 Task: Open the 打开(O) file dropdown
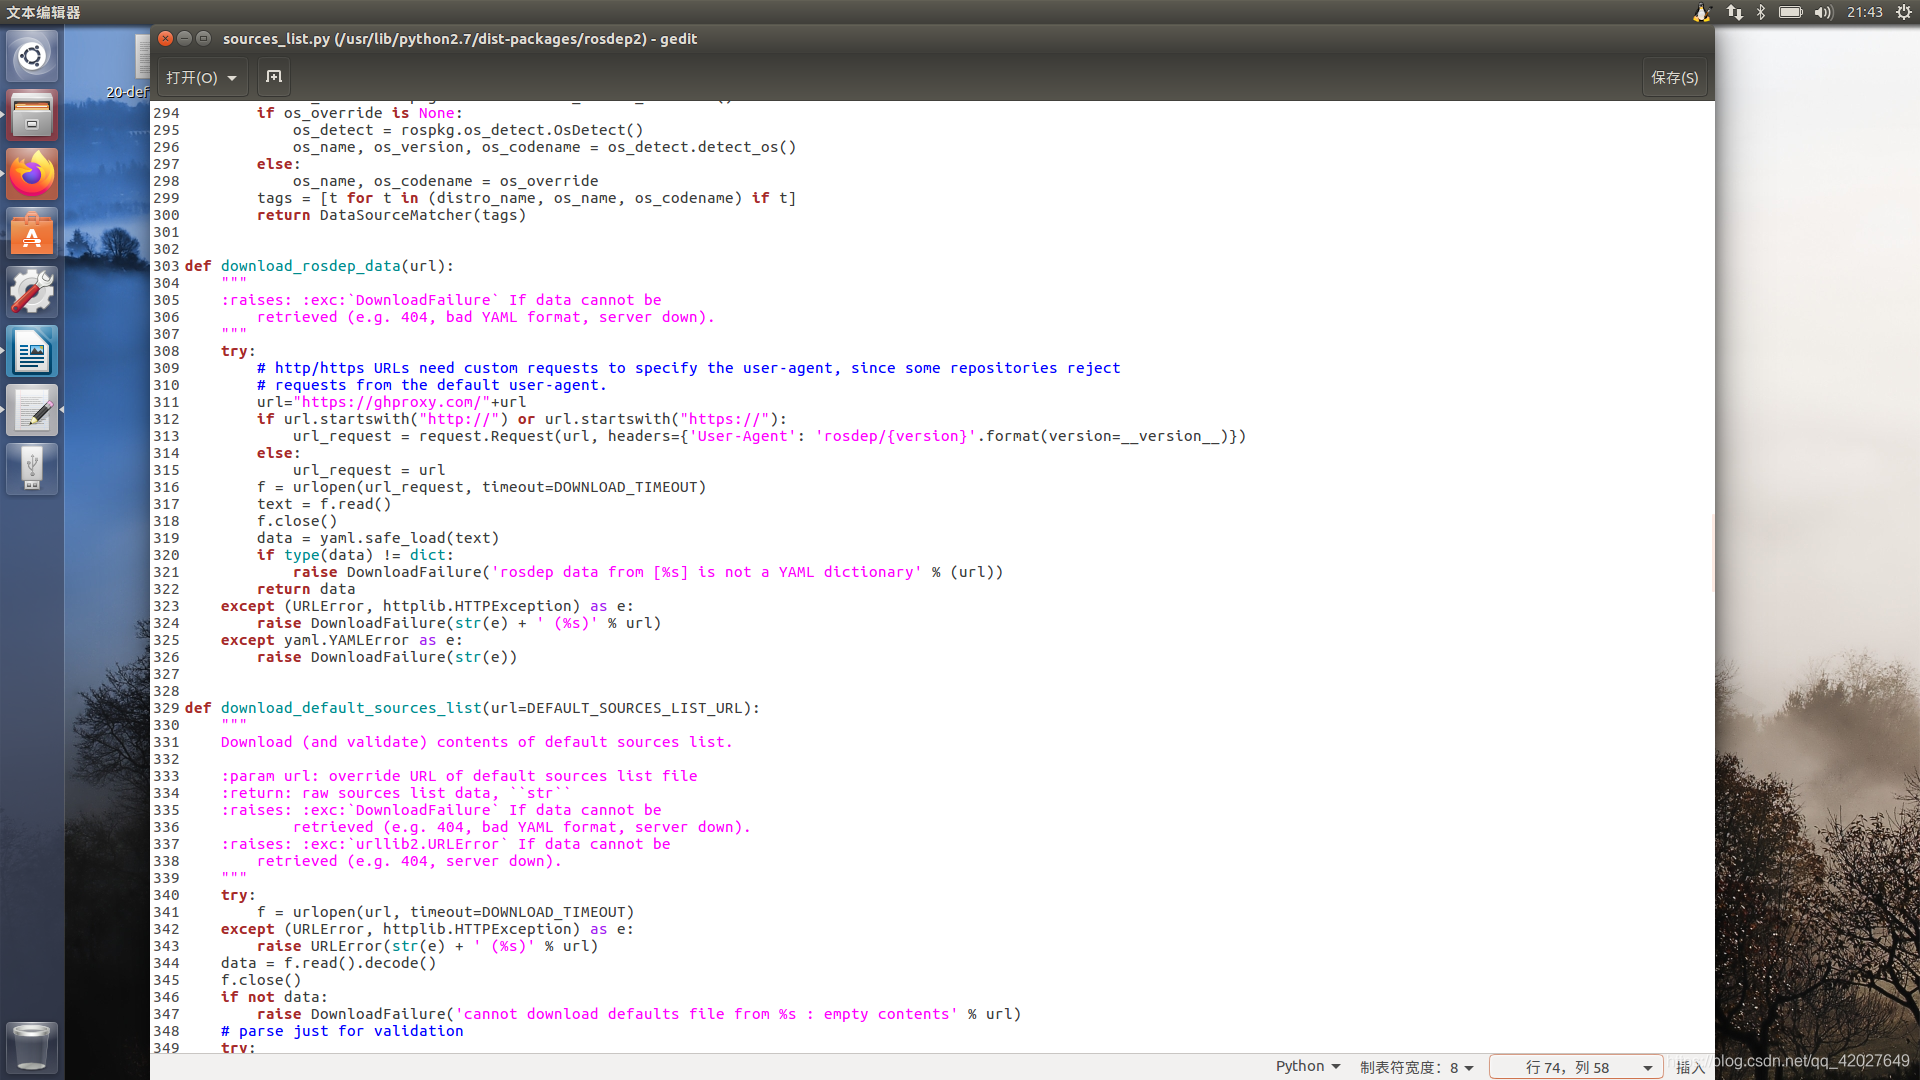tap(201, 77)
